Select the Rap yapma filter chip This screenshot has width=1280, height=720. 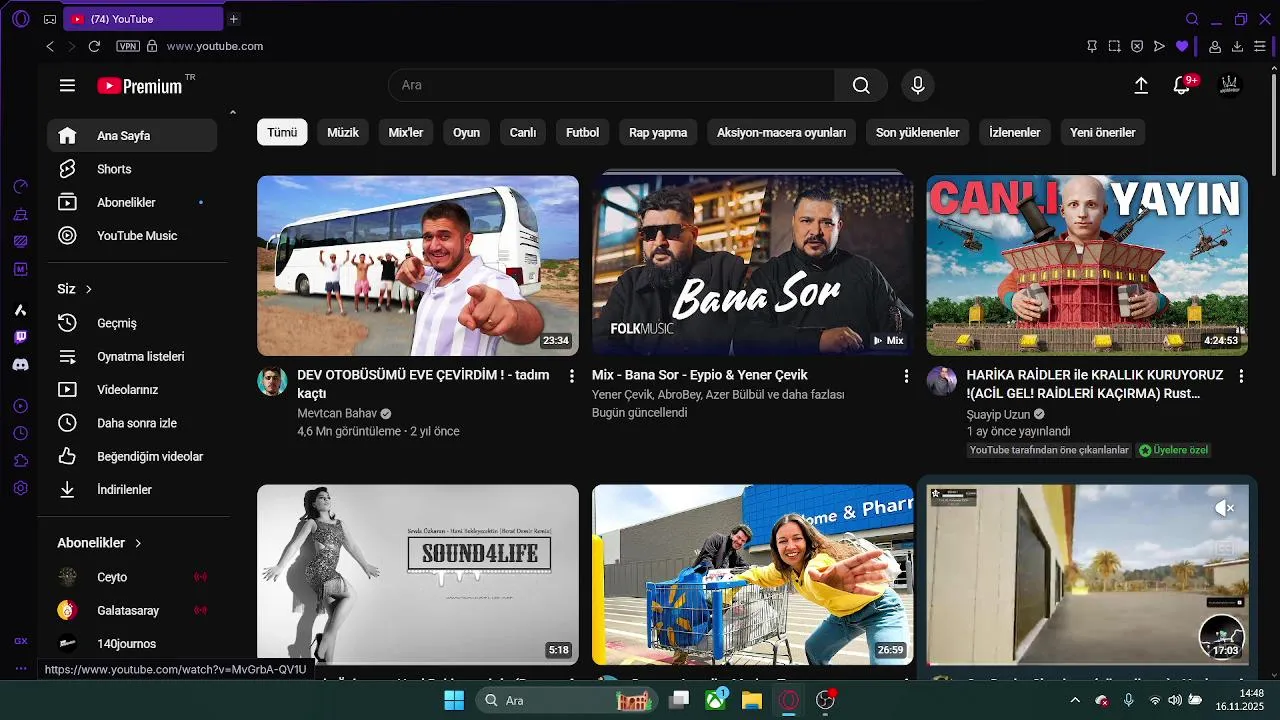[658, 132]
